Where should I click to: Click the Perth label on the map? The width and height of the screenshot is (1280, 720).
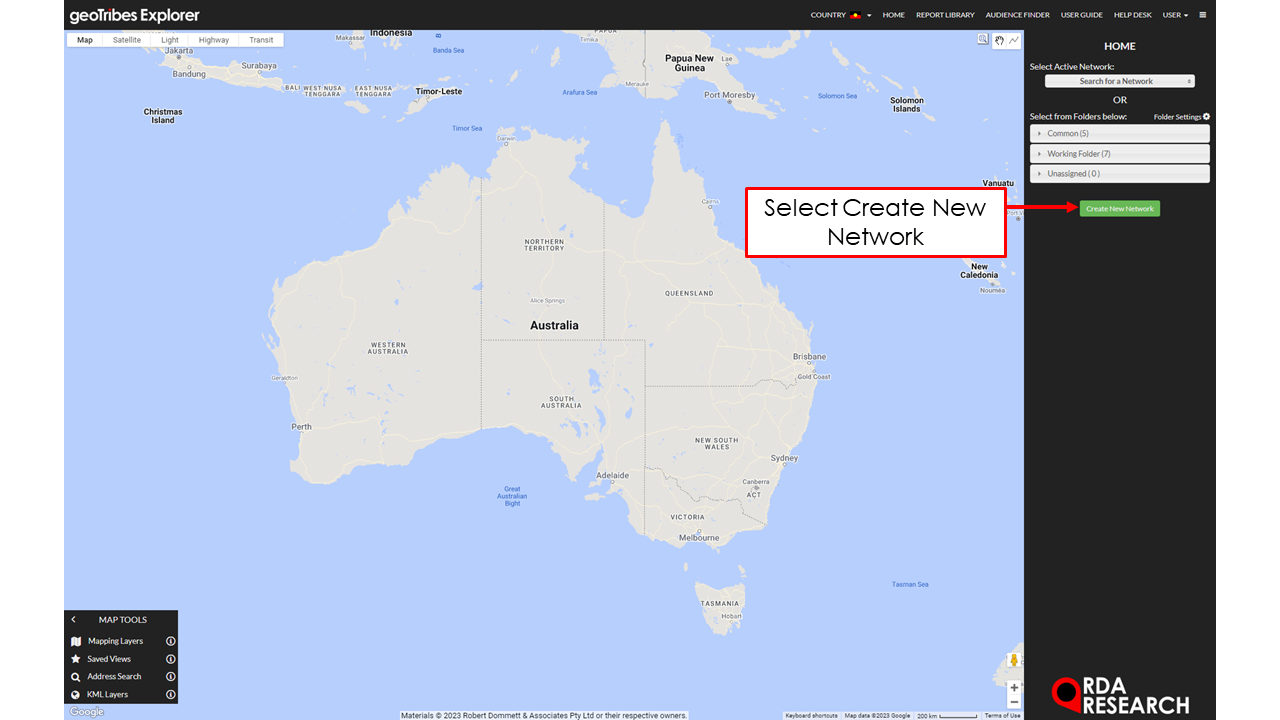[301, 427]
